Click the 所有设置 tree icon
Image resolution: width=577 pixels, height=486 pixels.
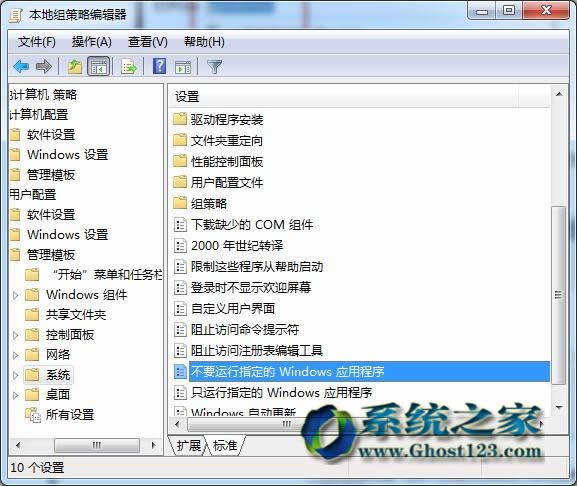[x=33, y=415]
